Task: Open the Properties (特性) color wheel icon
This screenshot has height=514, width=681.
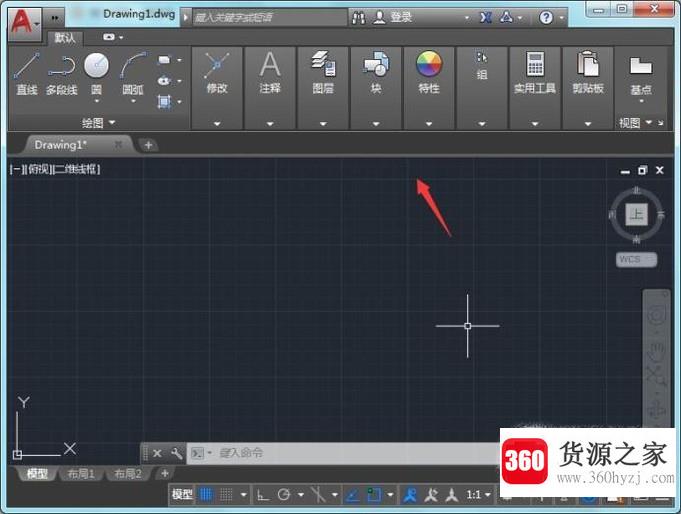Action: 429,63
